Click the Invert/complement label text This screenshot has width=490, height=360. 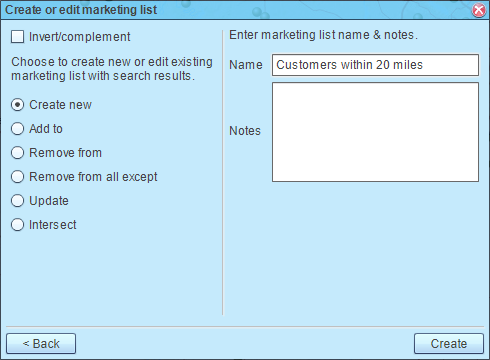click(x=79, y=37)
